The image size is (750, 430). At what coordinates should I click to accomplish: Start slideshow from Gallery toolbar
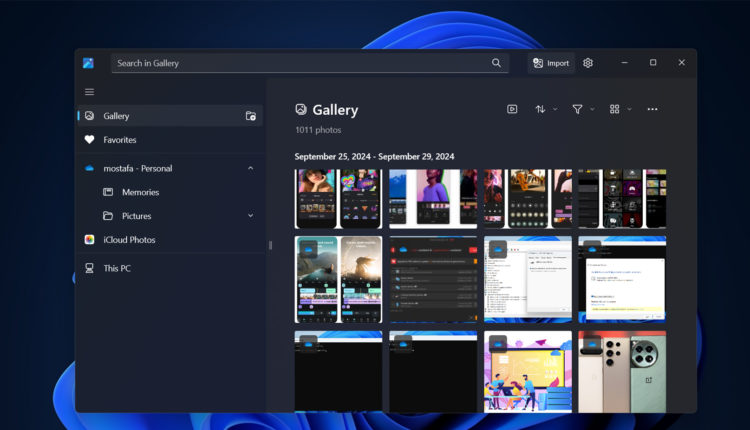[512, 110]
